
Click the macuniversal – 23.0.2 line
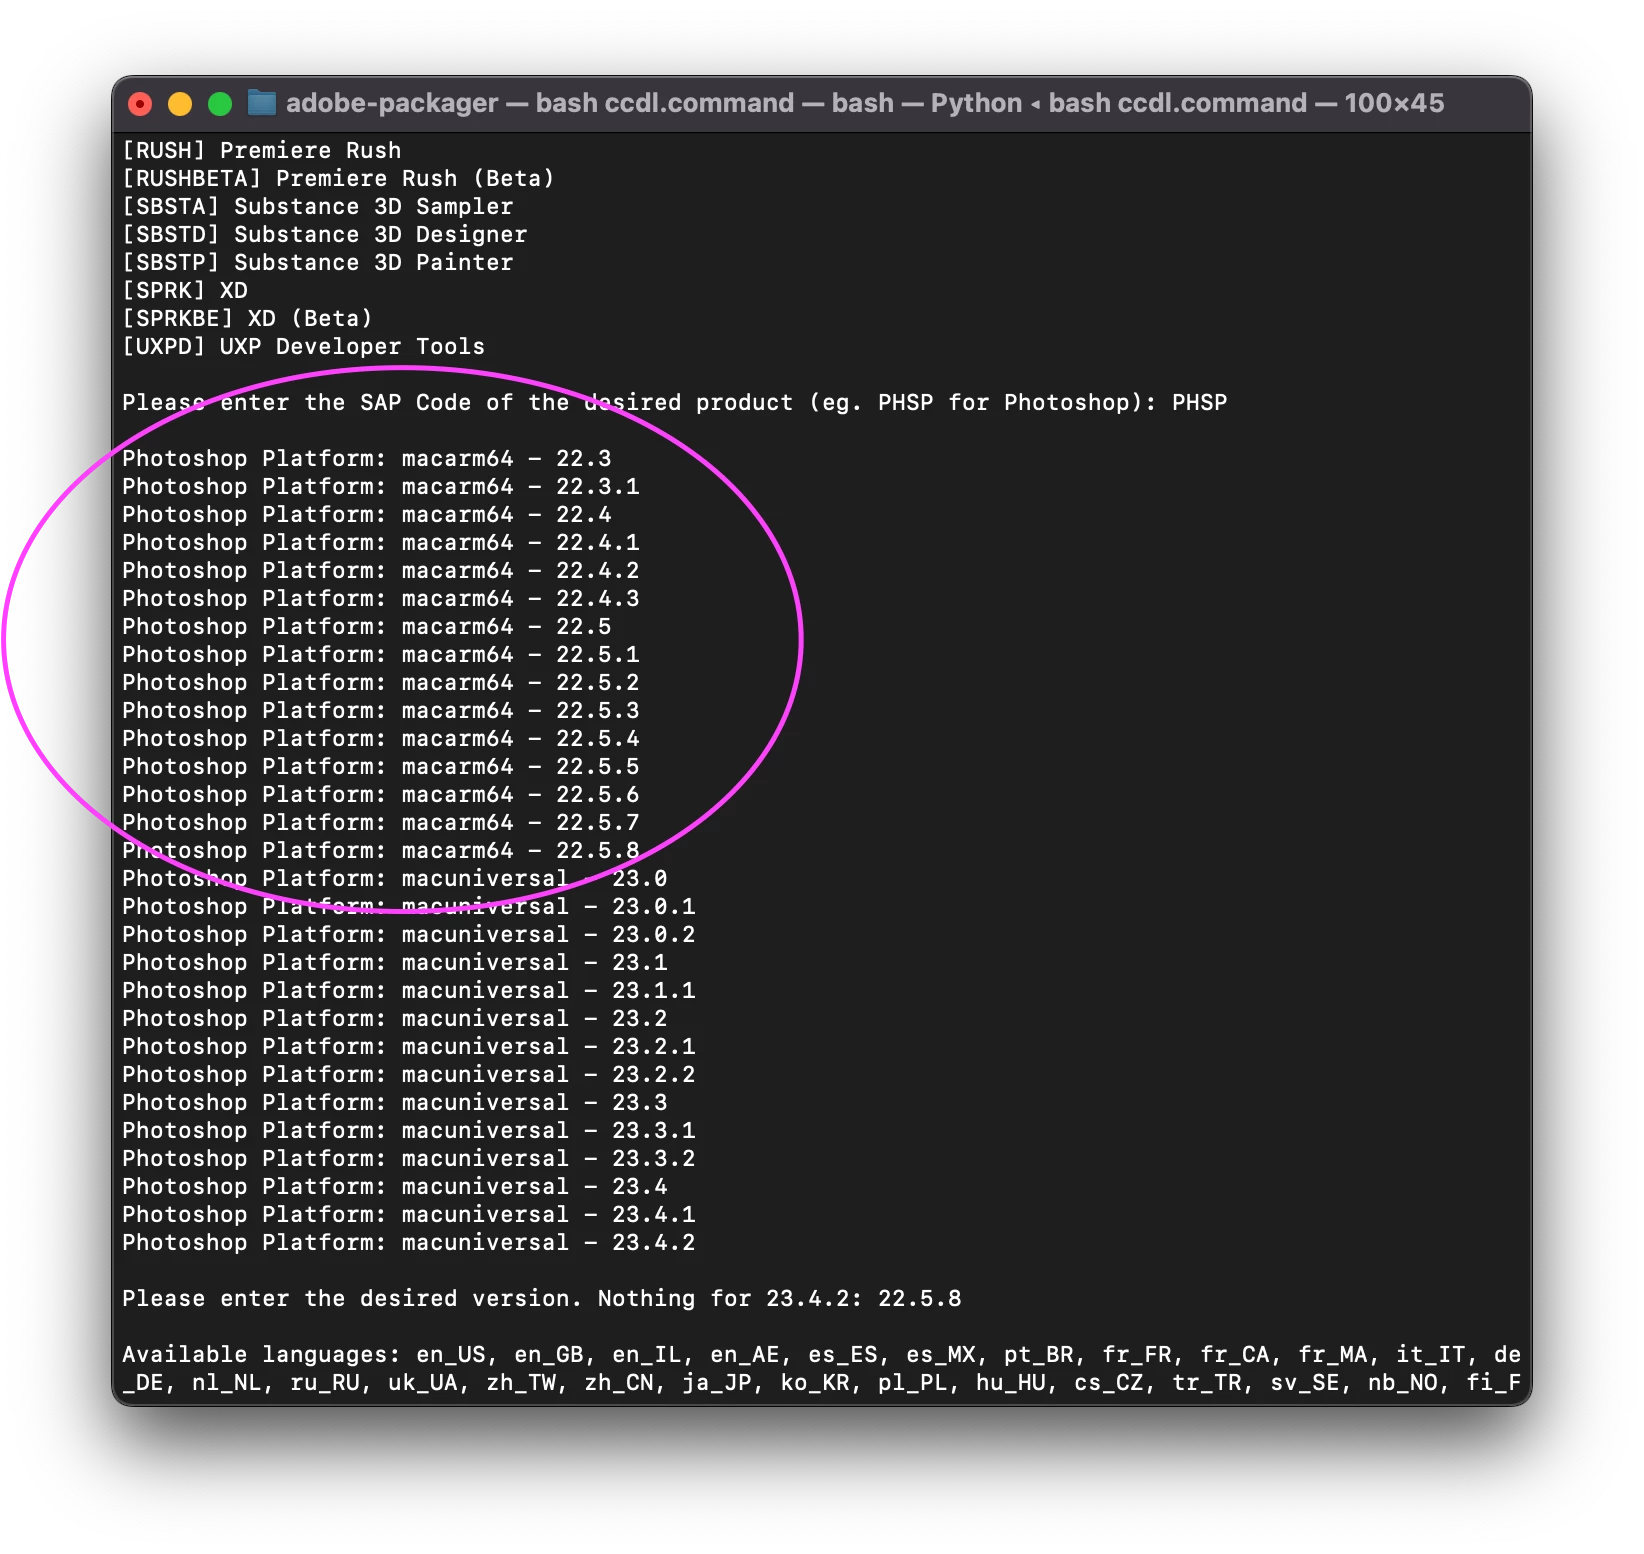tap(409, 935)
